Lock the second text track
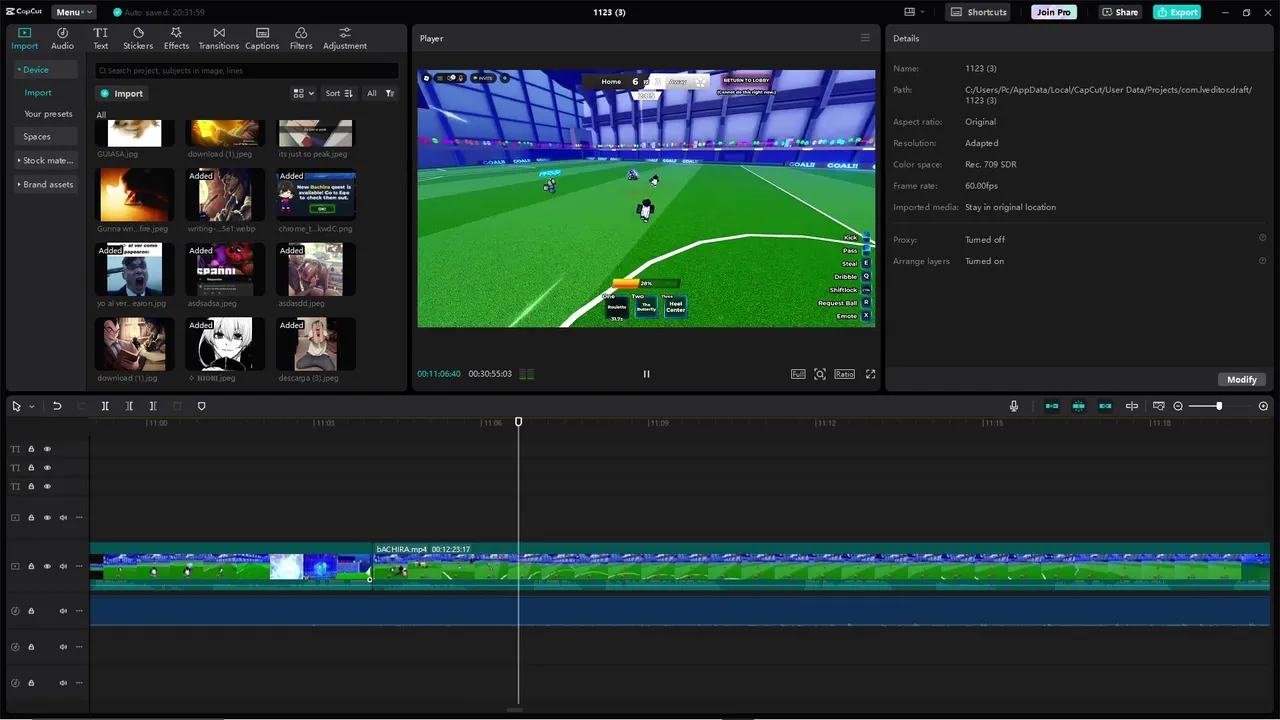This screenshot has height=720, width=1280. 31,468
